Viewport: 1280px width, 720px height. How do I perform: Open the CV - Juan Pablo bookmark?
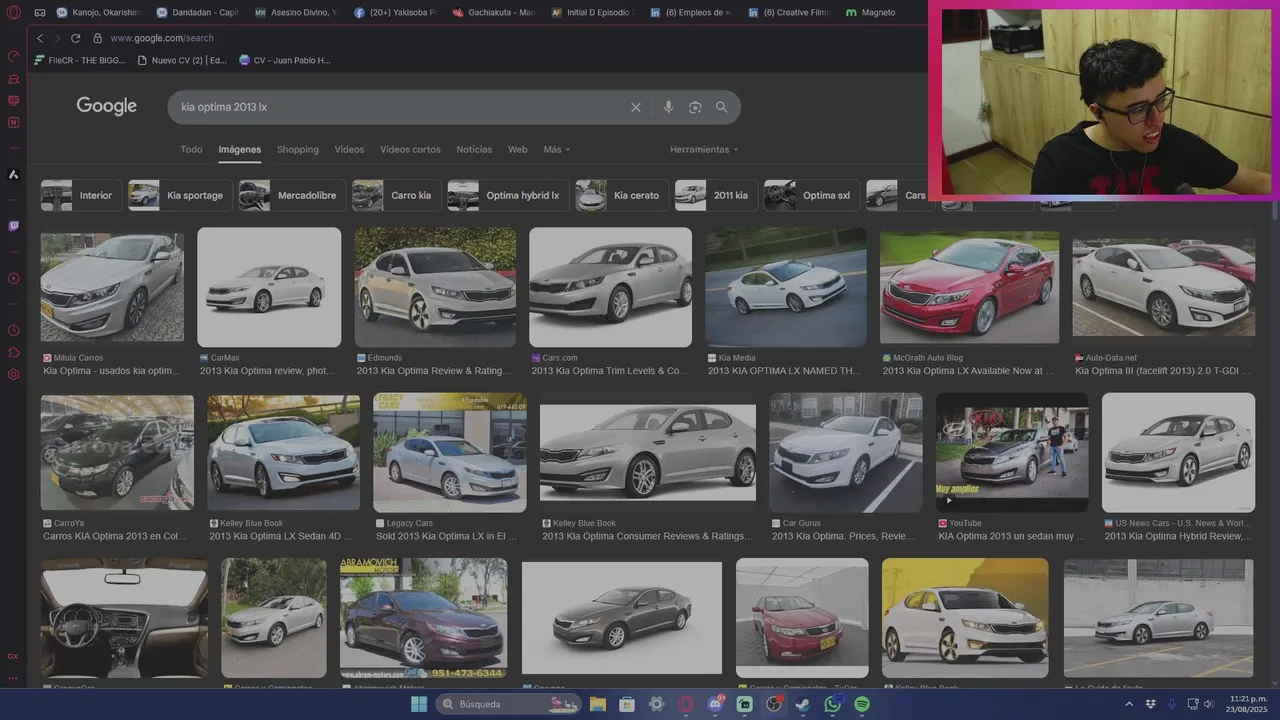click(285, 60)
